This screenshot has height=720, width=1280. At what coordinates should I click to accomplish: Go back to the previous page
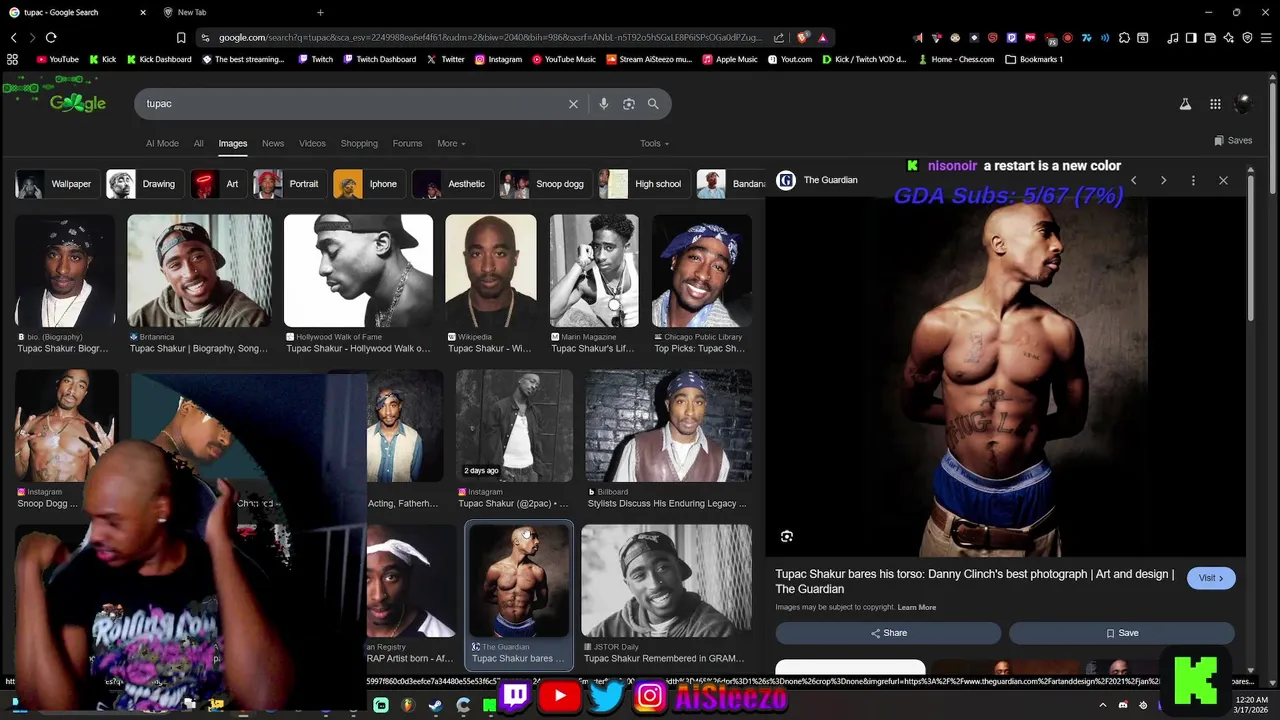pyautogui.click(x=14, y=38)
